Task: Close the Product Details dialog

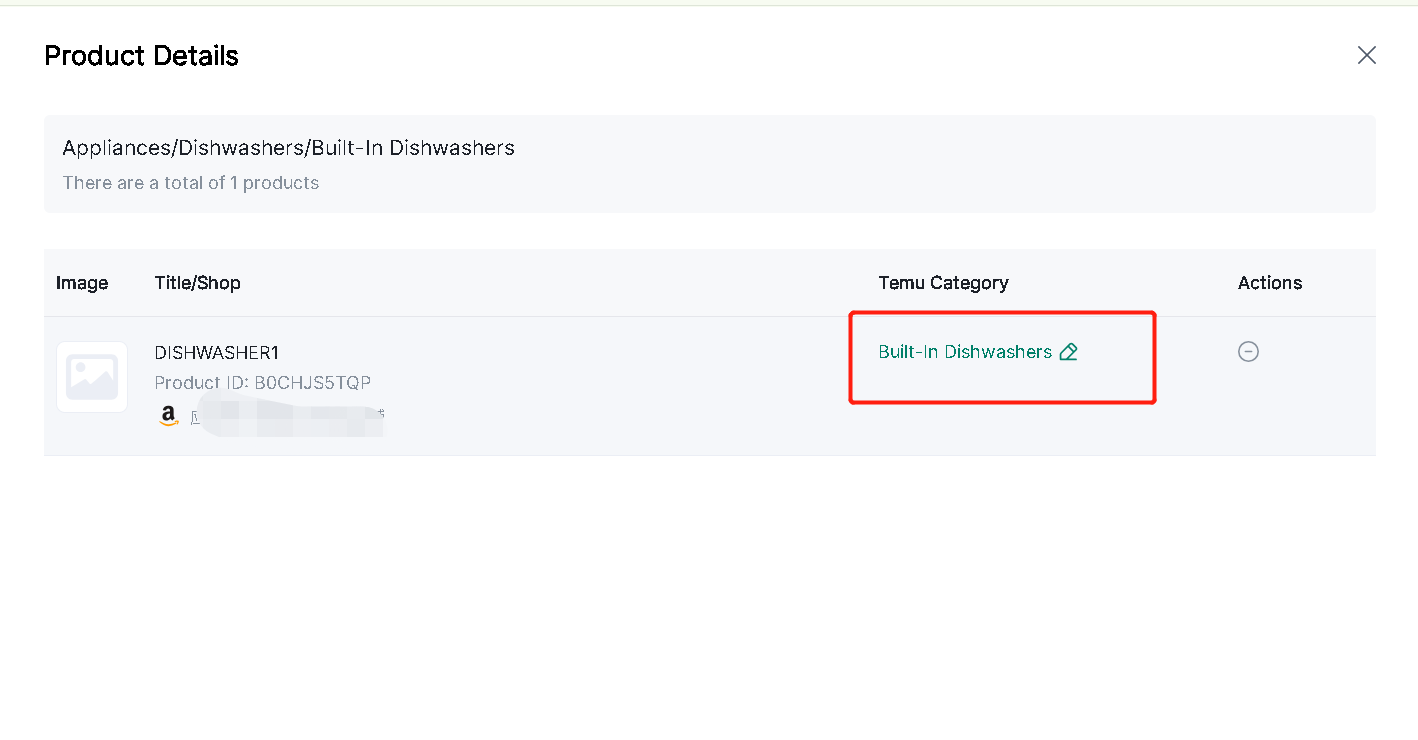Action: [1367, 55]
